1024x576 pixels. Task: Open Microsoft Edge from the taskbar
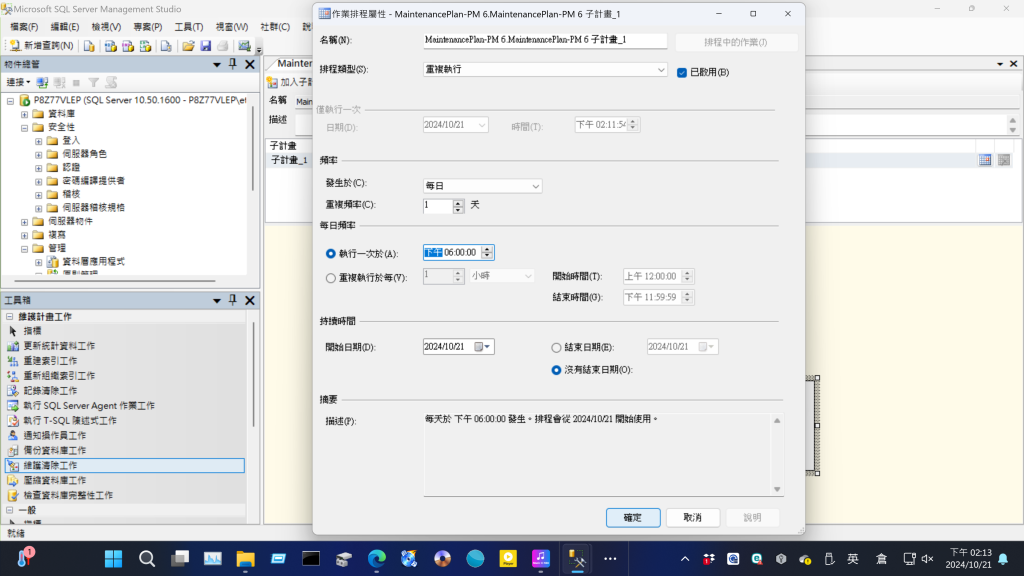(x=376, y=558)
